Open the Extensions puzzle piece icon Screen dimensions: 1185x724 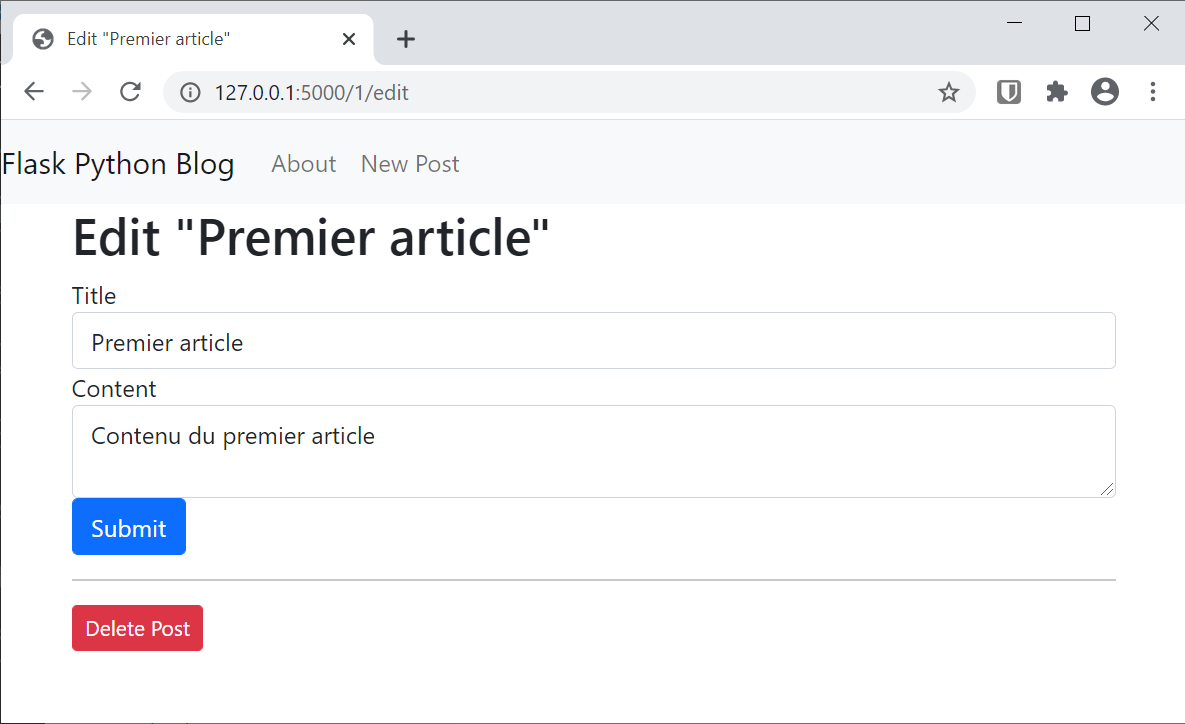click(x=1057, y=93)
